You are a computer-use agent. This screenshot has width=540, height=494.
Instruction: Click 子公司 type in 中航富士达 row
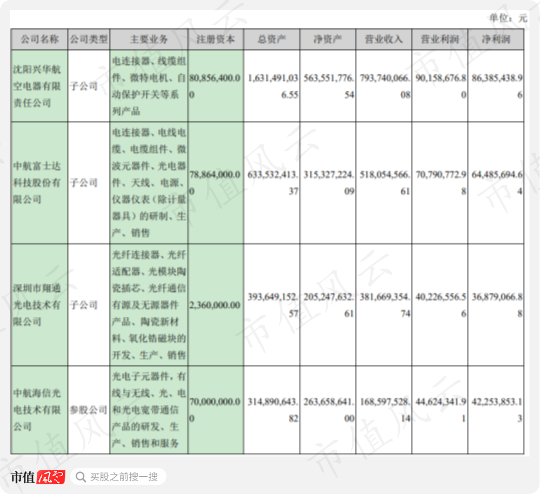84,183
